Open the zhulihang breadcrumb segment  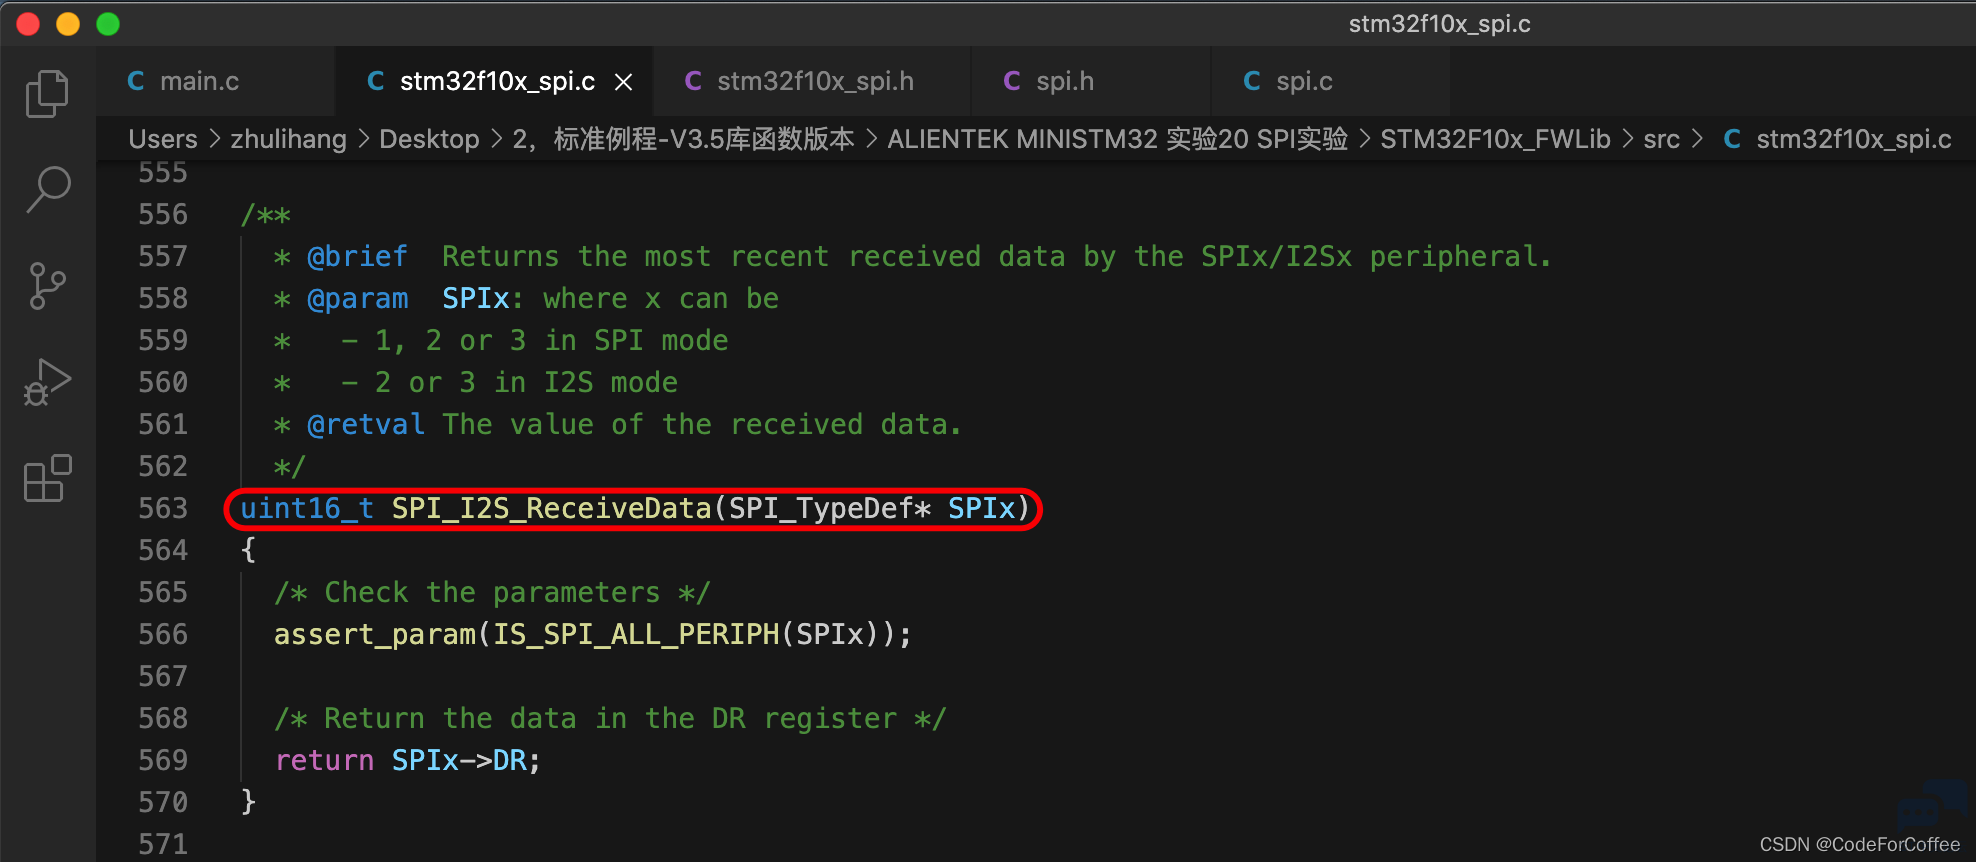click(x=288, y=139)
